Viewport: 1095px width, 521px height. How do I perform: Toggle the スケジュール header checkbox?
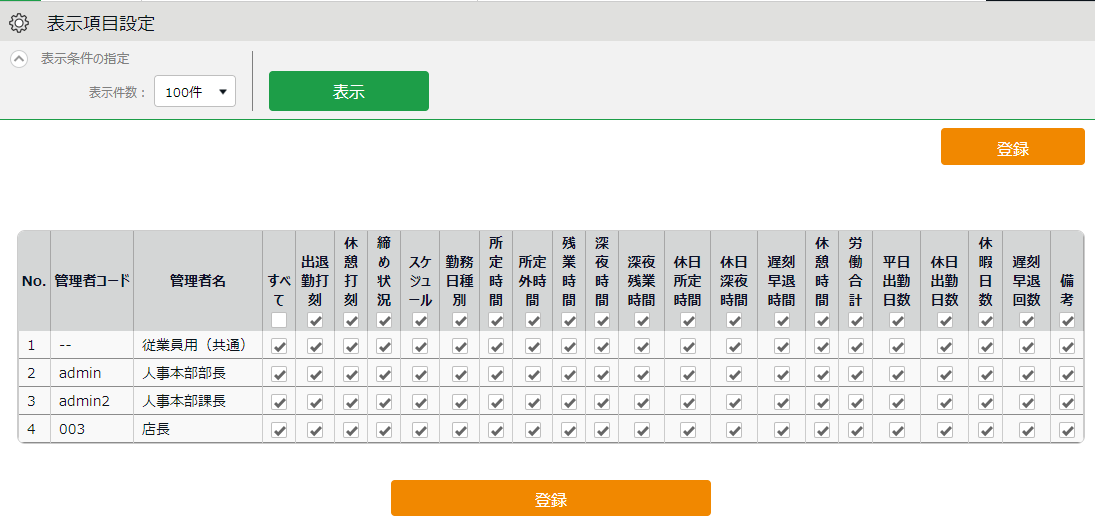[420, 320]
